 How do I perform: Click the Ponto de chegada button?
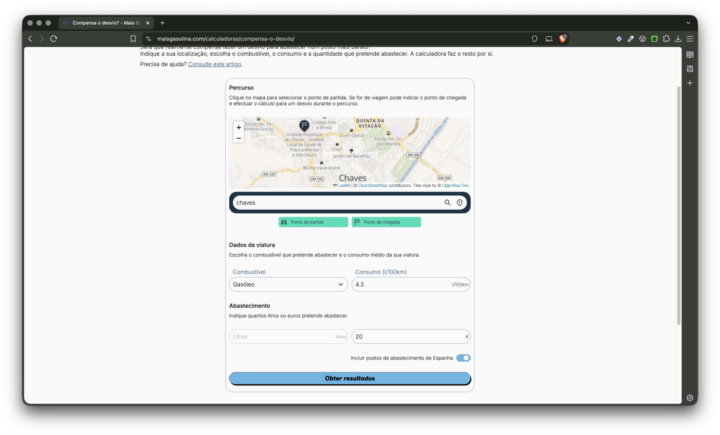pyautogui.click(x=386, y=222)
